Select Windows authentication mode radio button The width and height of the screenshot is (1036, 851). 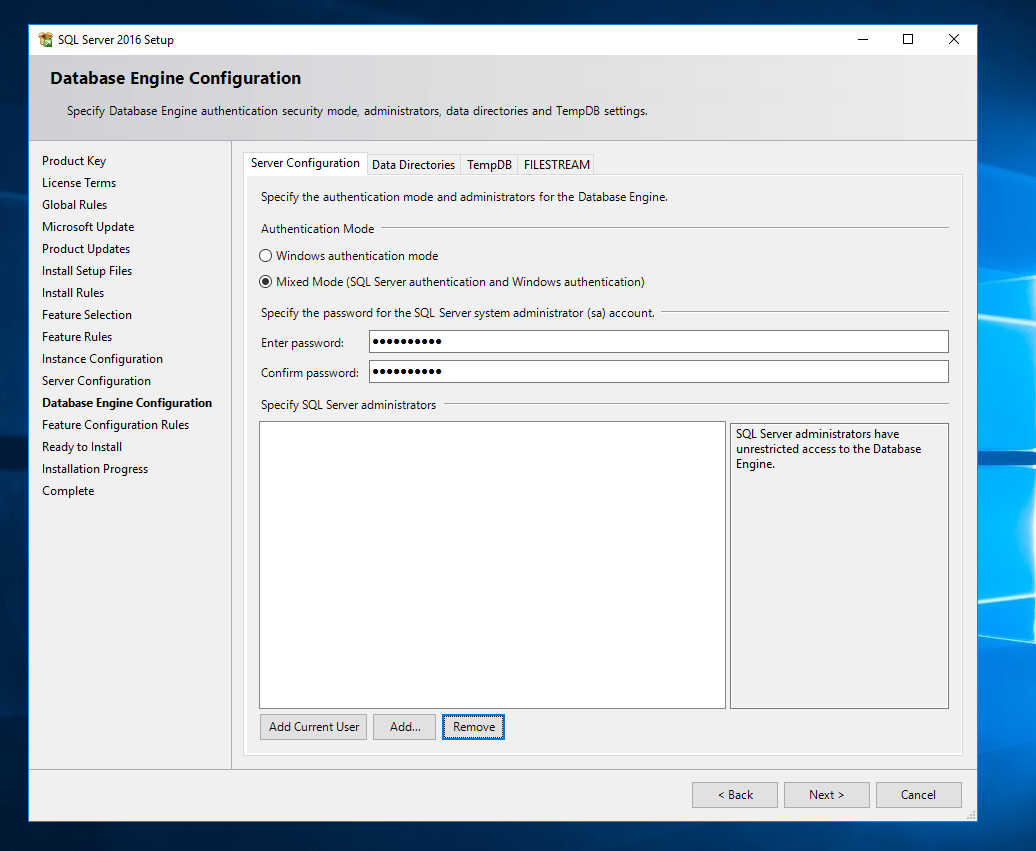266,256
